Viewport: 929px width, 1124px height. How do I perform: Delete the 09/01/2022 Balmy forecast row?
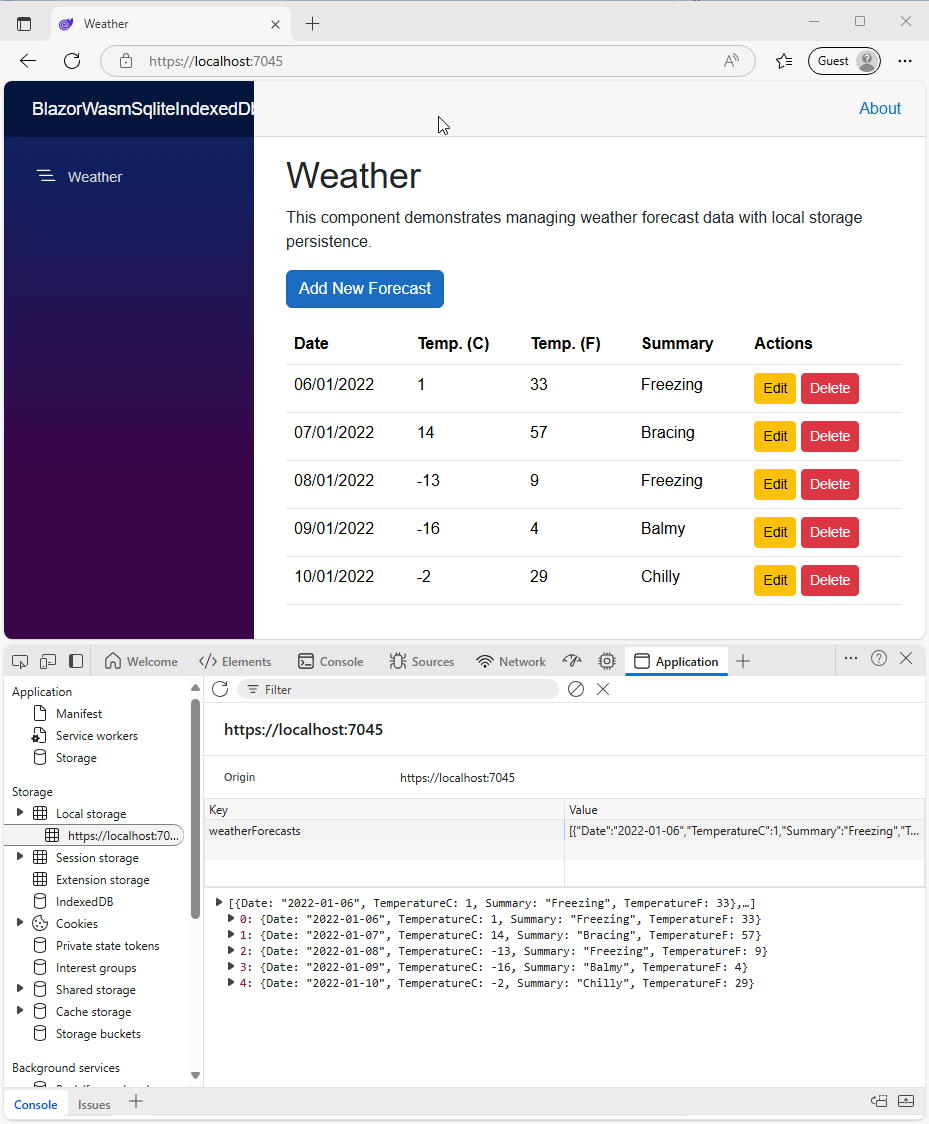829,532
